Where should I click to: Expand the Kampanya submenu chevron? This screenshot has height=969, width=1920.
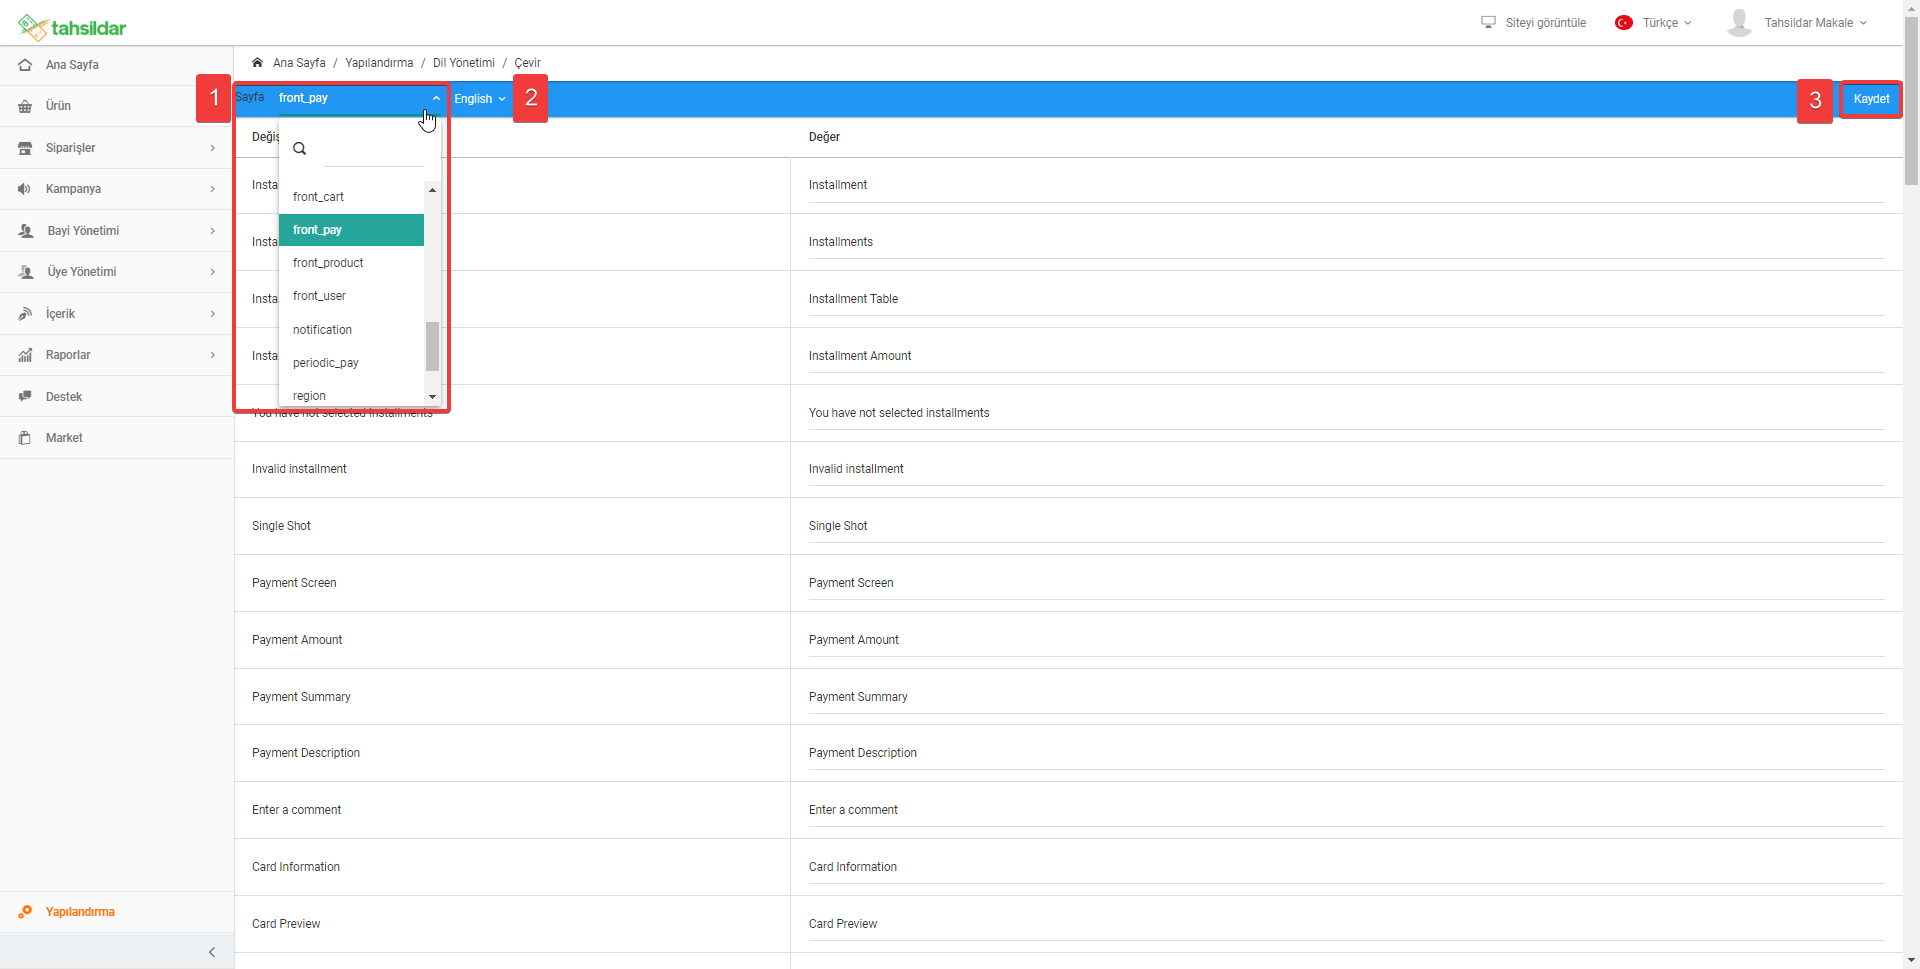tap(212, 189)
